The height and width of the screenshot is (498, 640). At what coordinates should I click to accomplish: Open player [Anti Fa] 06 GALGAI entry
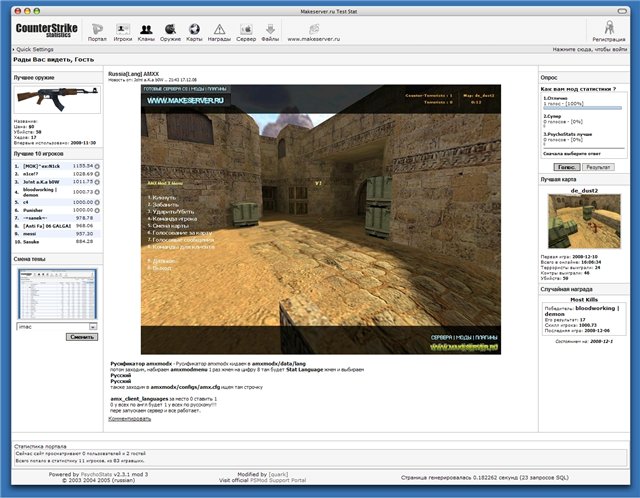[47, 226]
